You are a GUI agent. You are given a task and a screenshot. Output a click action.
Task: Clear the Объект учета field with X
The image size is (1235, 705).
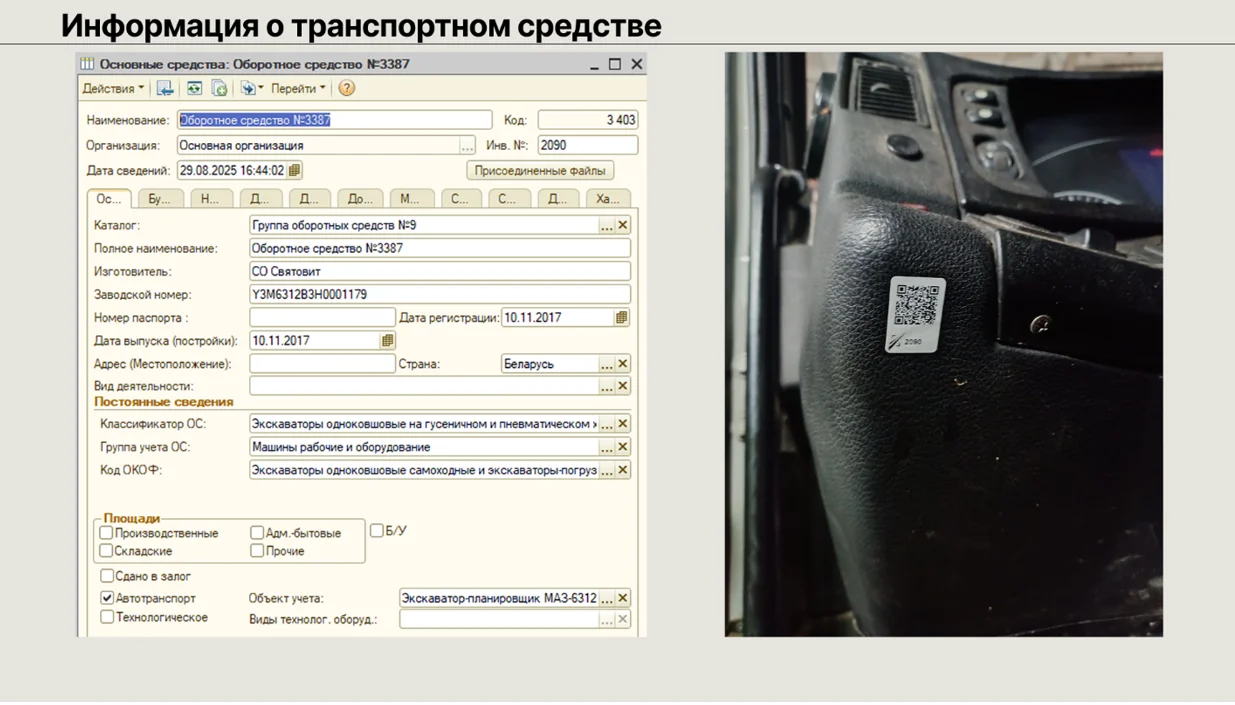coord(622,597)
